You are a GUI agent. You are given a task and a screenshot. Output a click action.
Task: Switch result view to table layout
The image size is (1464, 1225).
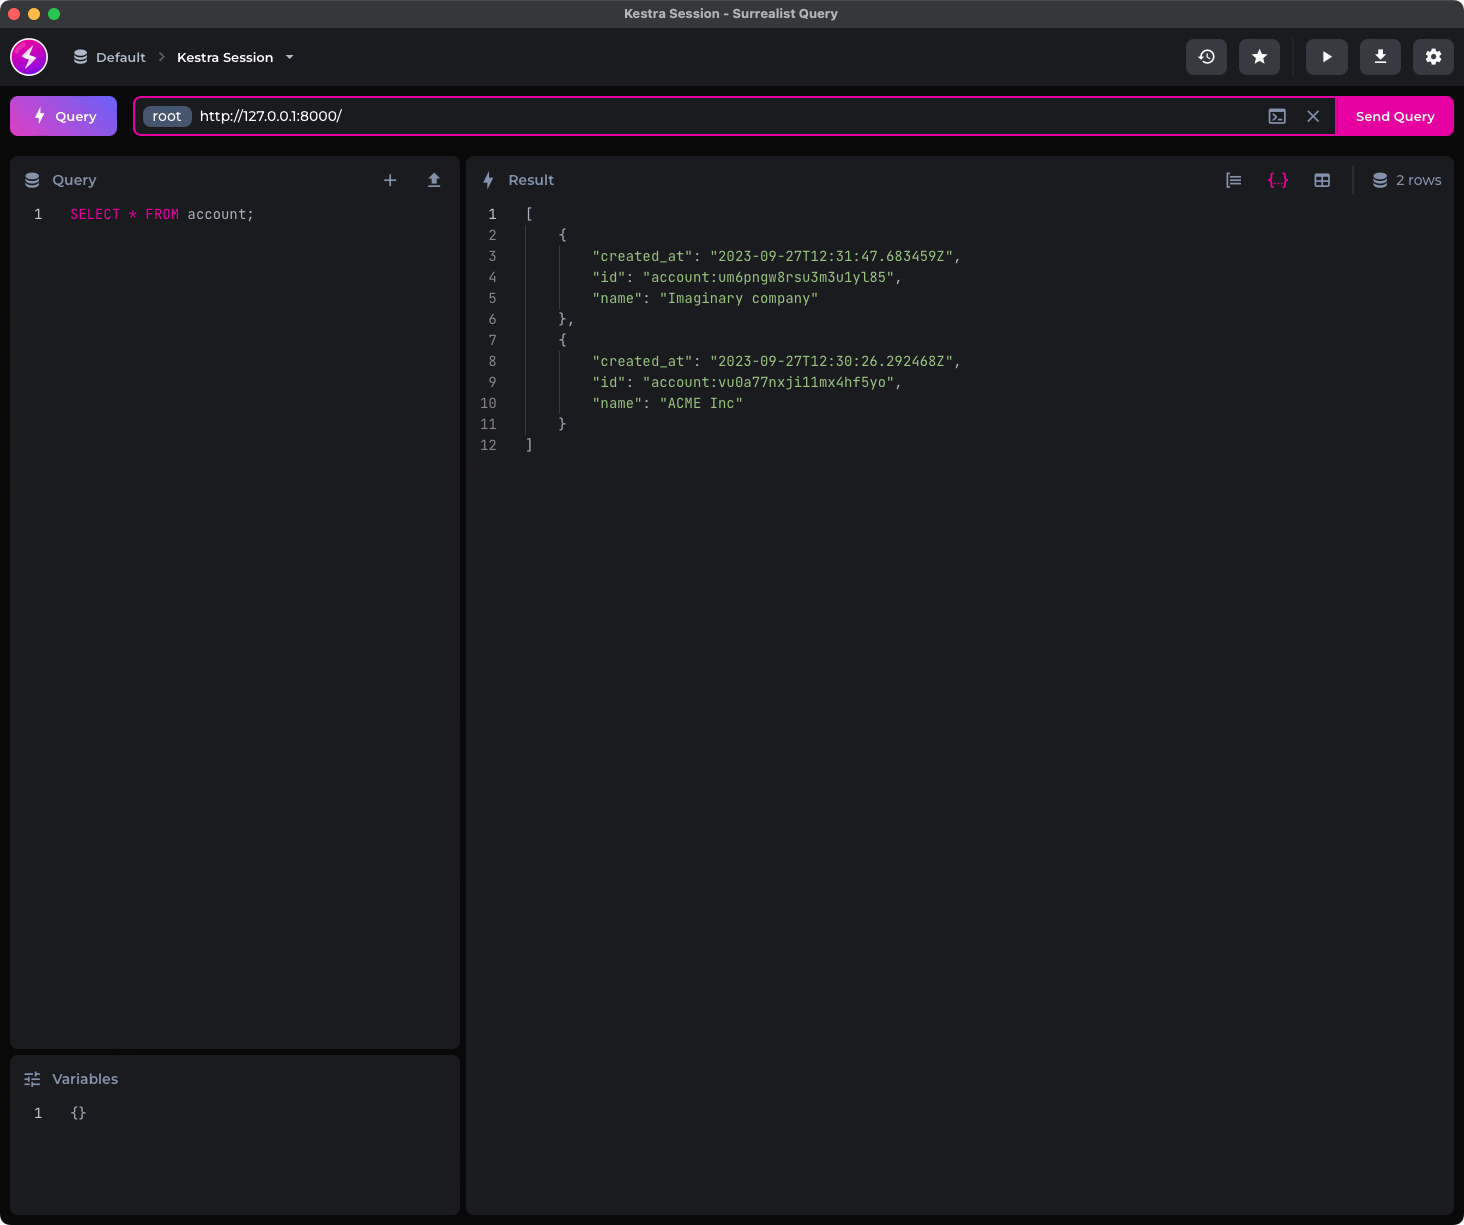[x=1322, y=180]
